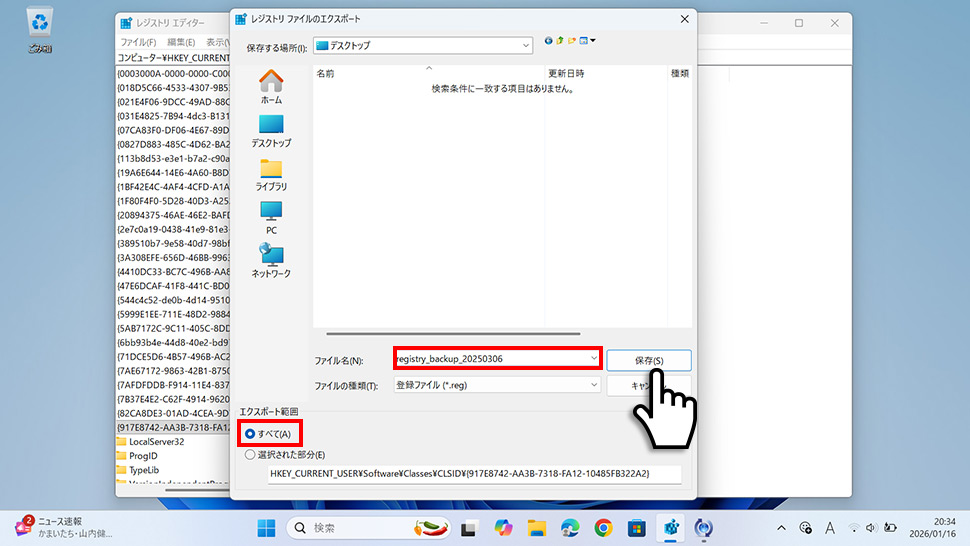The width and height of the screenshot is (970, 546).
Task: Select the All (すべて) export range
Action: coord(268,434)
